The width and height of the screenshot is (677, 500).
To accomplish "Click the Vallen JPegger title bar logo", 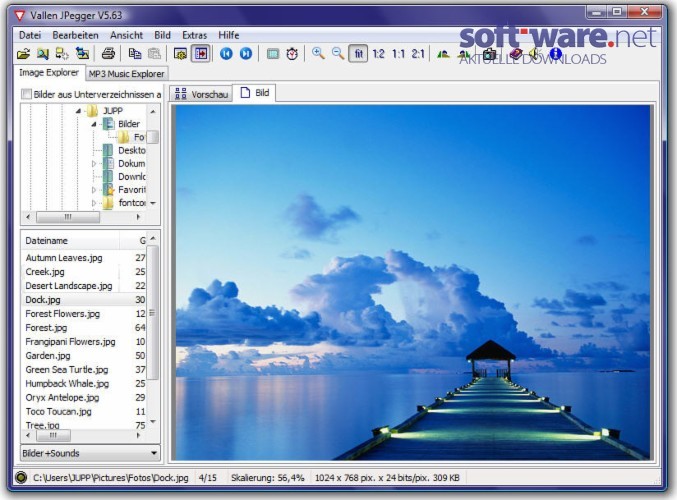I will click(19, 16).
